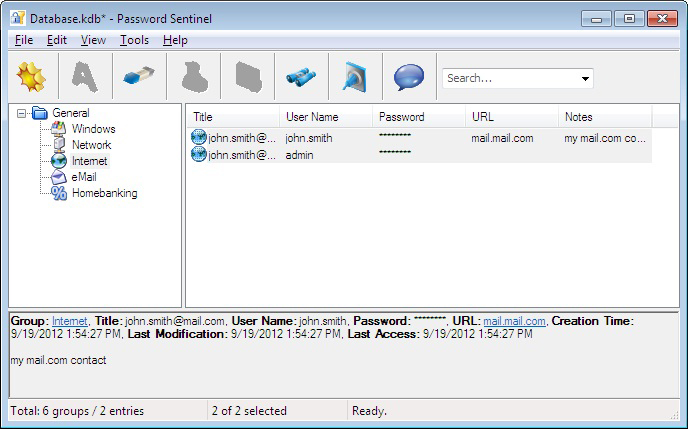Click the eMail envelope icon

click(x=58, y=177)
